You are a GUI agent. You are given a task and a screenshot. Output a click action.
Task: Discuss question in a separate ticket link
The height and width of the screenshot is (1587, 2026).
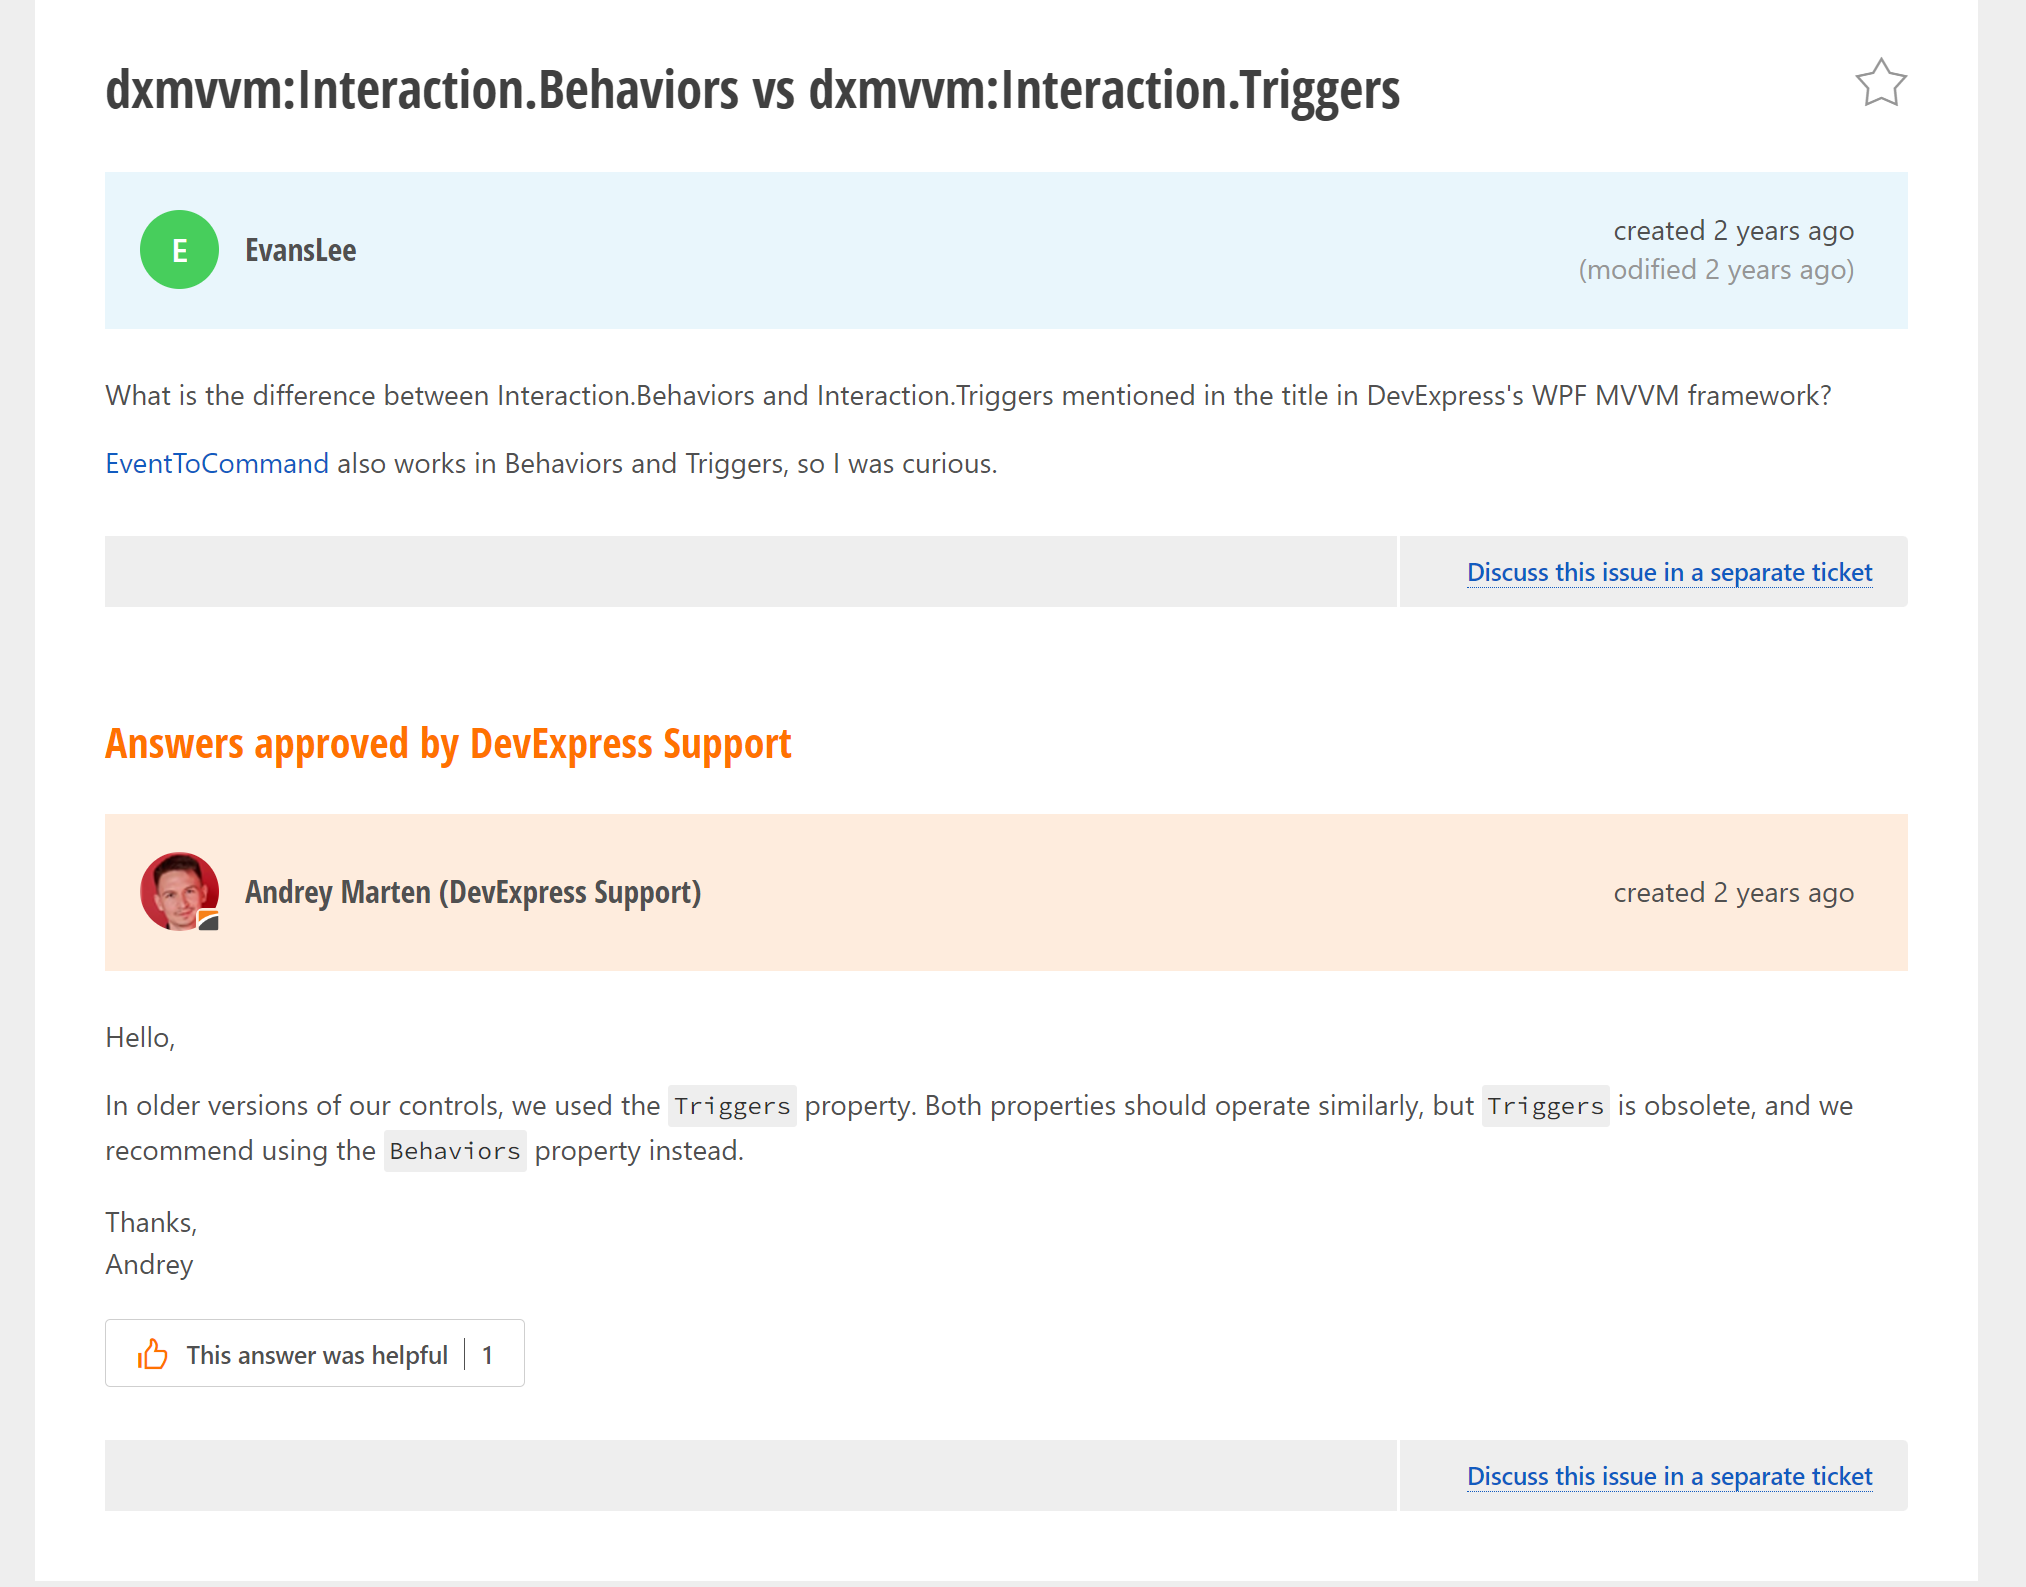point(1669,572)
